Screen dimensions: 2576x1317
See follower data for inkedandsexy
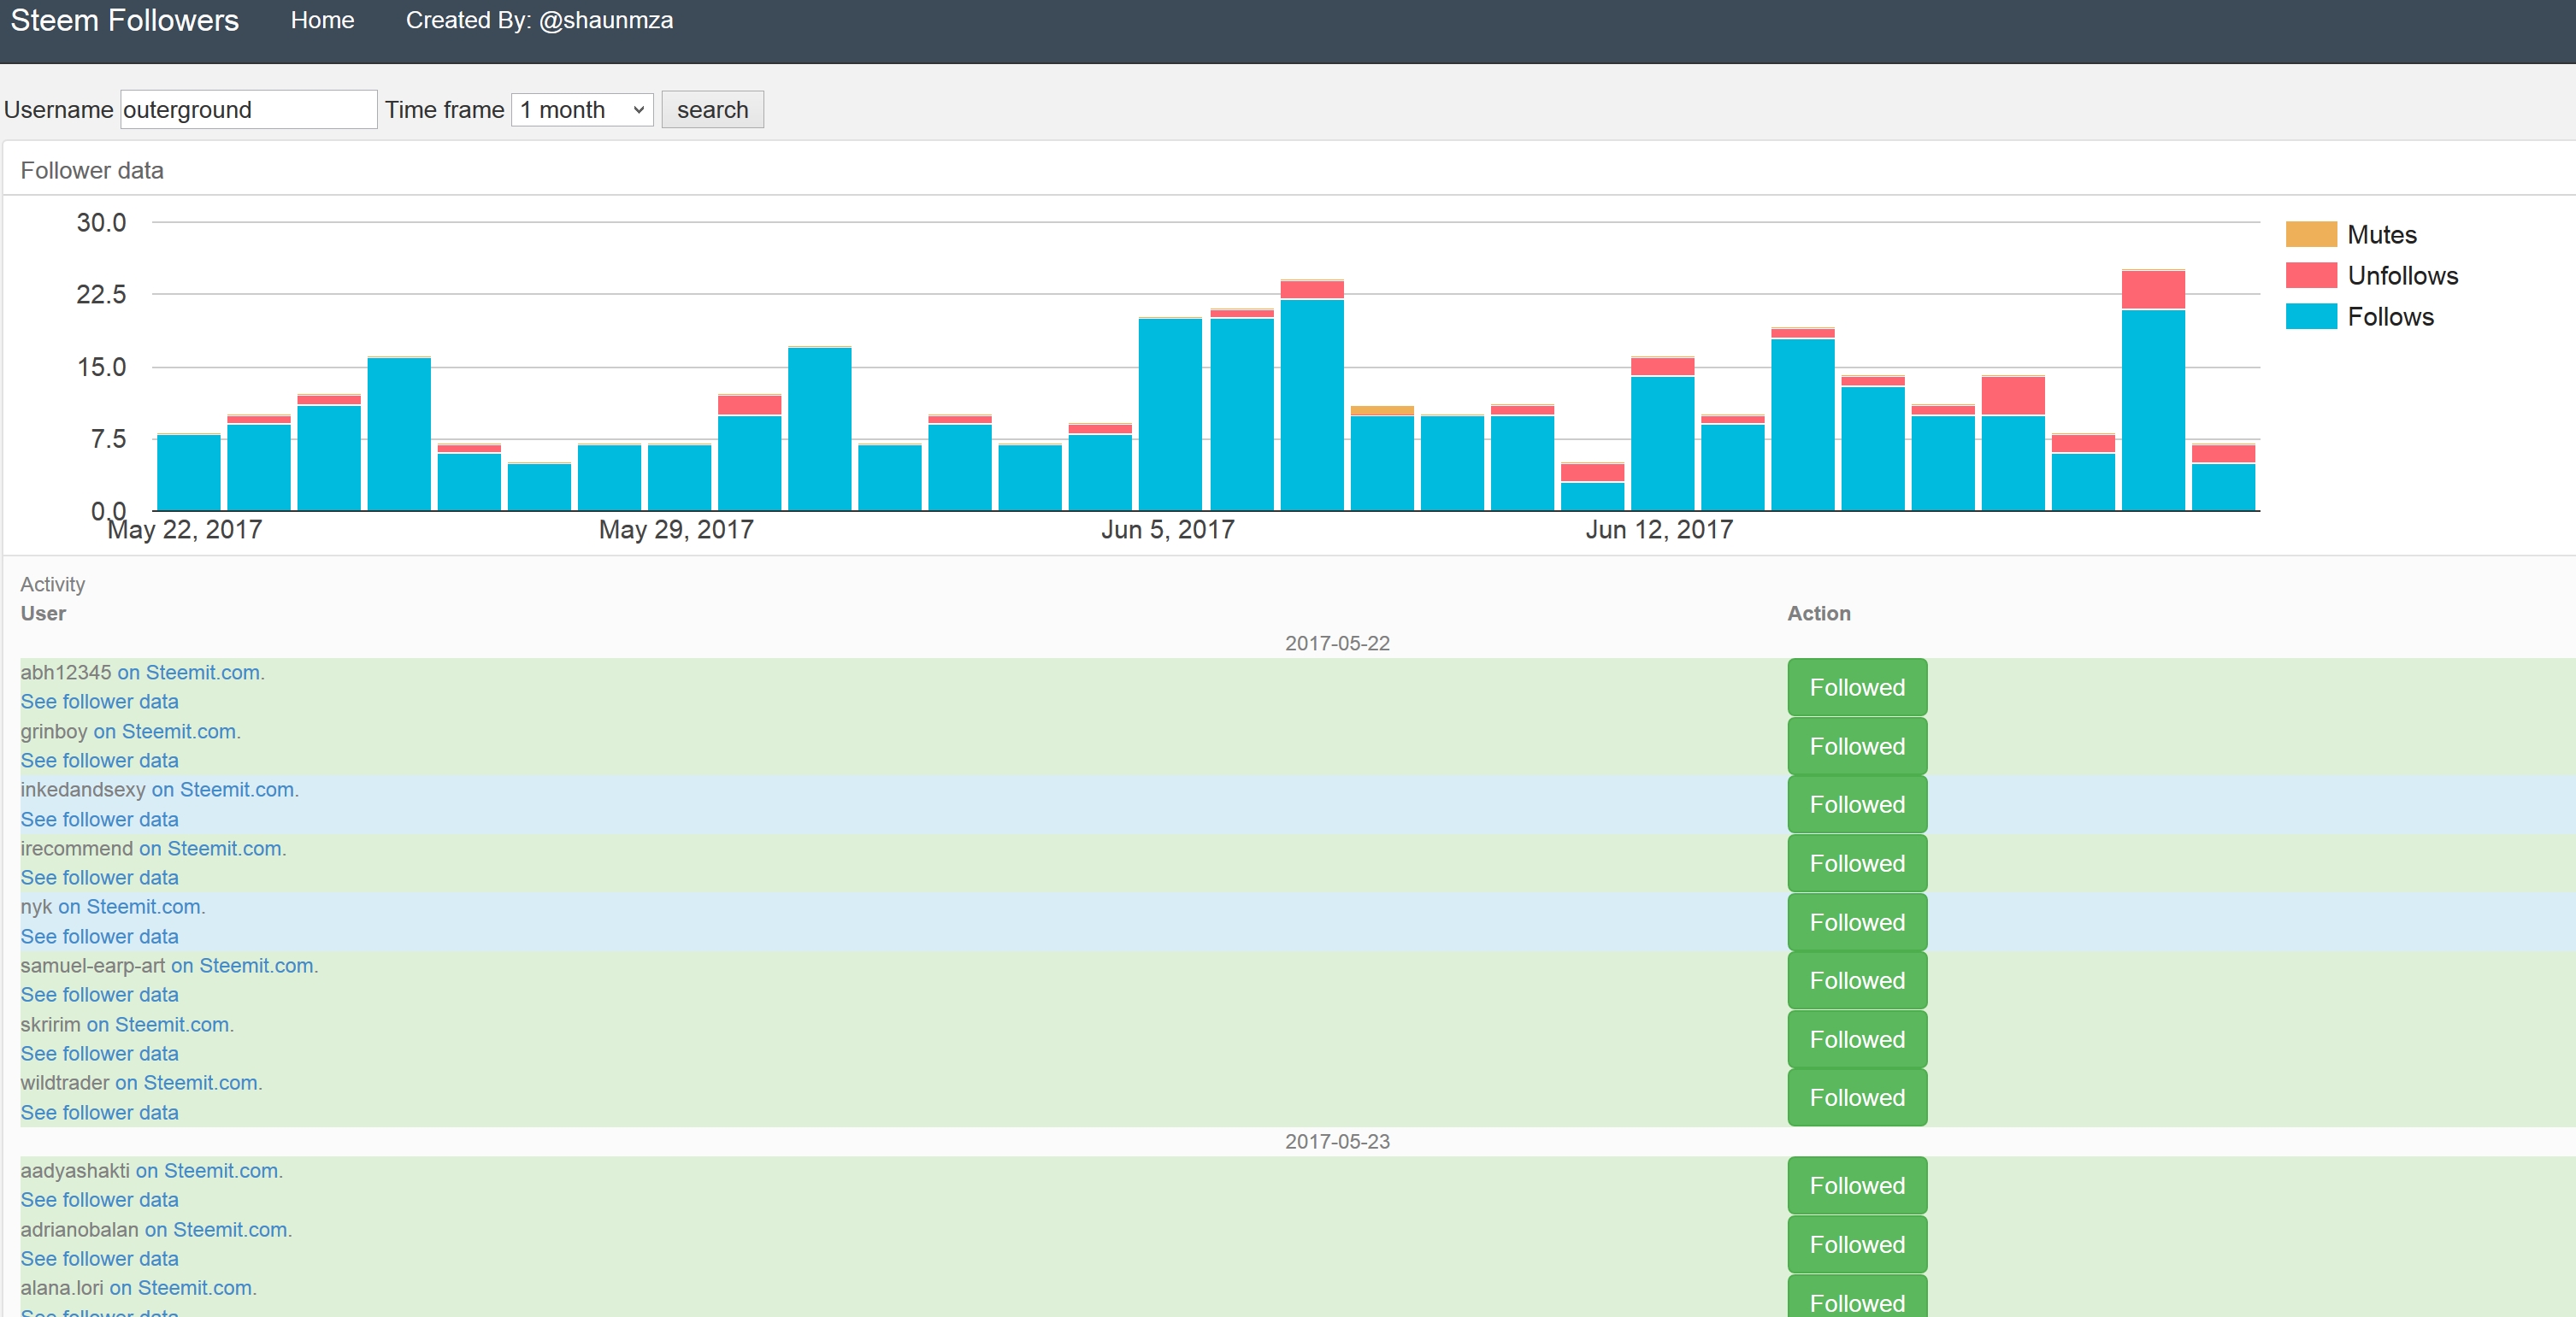tap(99, 819)
